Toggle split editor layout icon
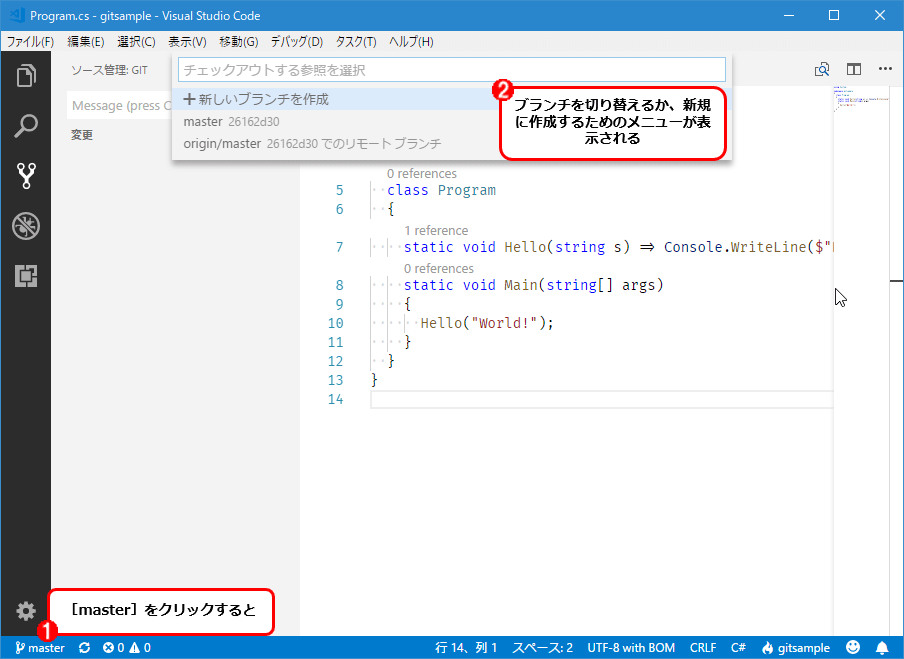The height and width of the screenshot is (659, 904). [x=854, y=69]
